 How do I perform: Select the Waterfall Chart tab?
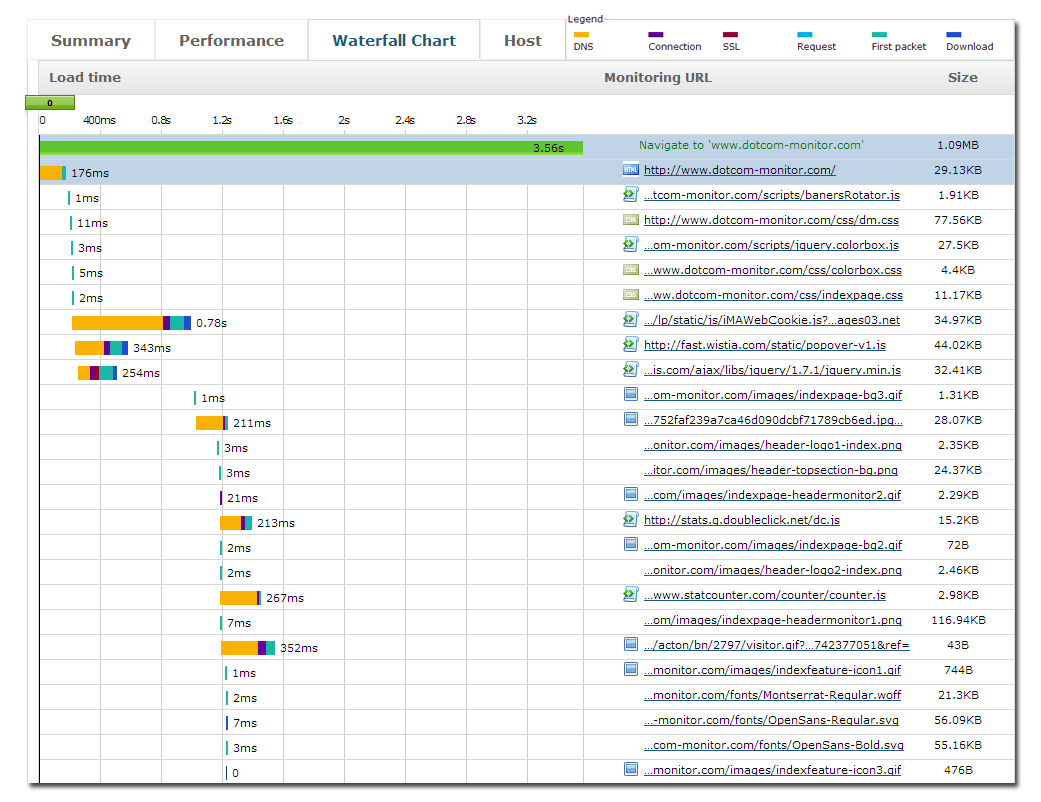click(394, 40)
